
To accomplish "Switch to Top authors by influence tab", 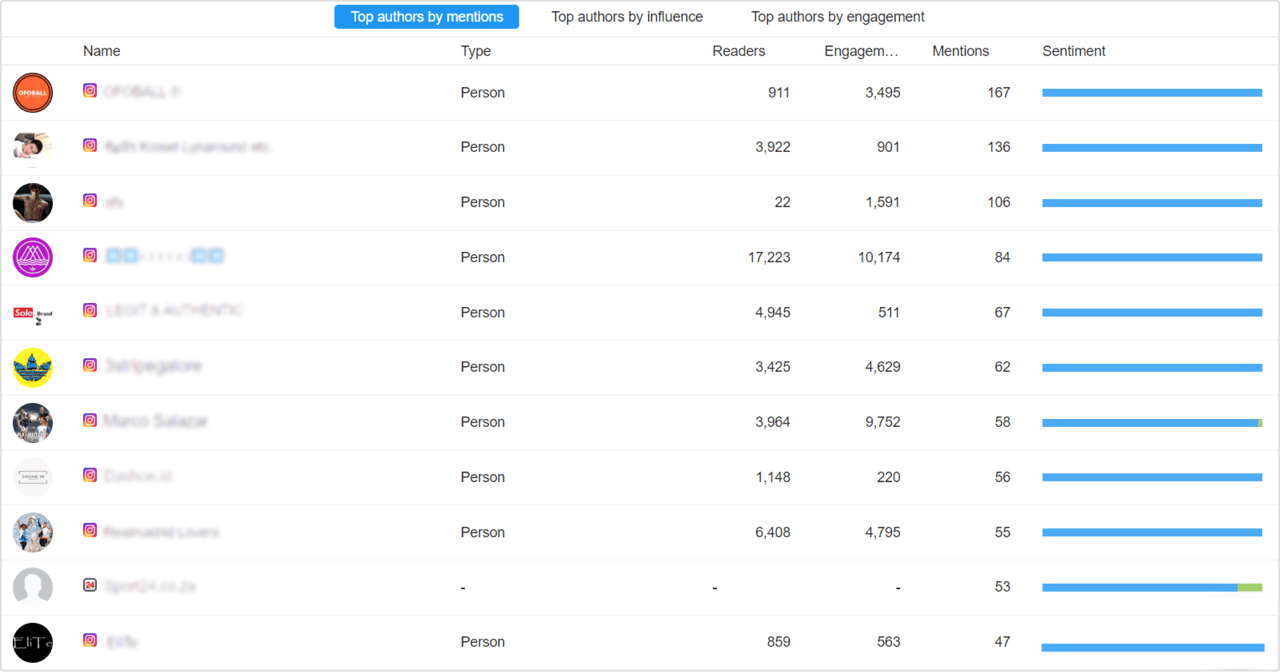I will tap(627, 17).
